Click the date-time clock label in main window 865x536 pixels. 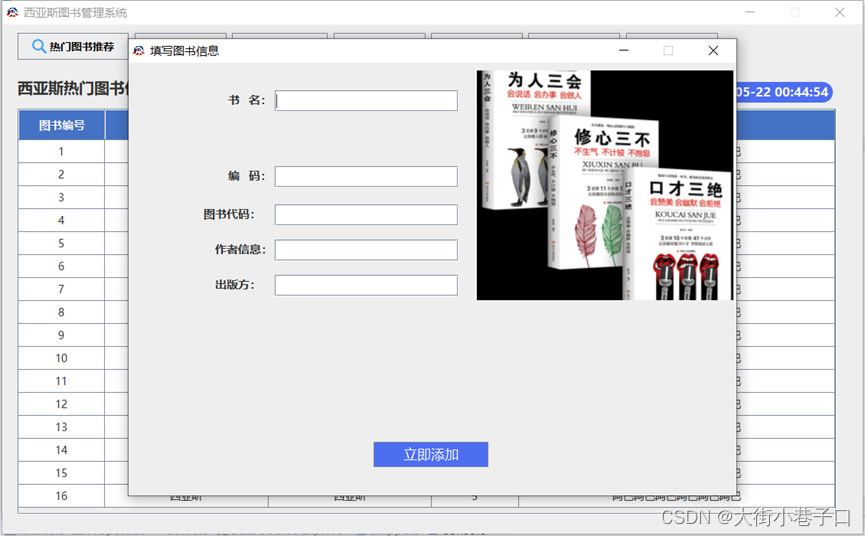tap(784, 92)
